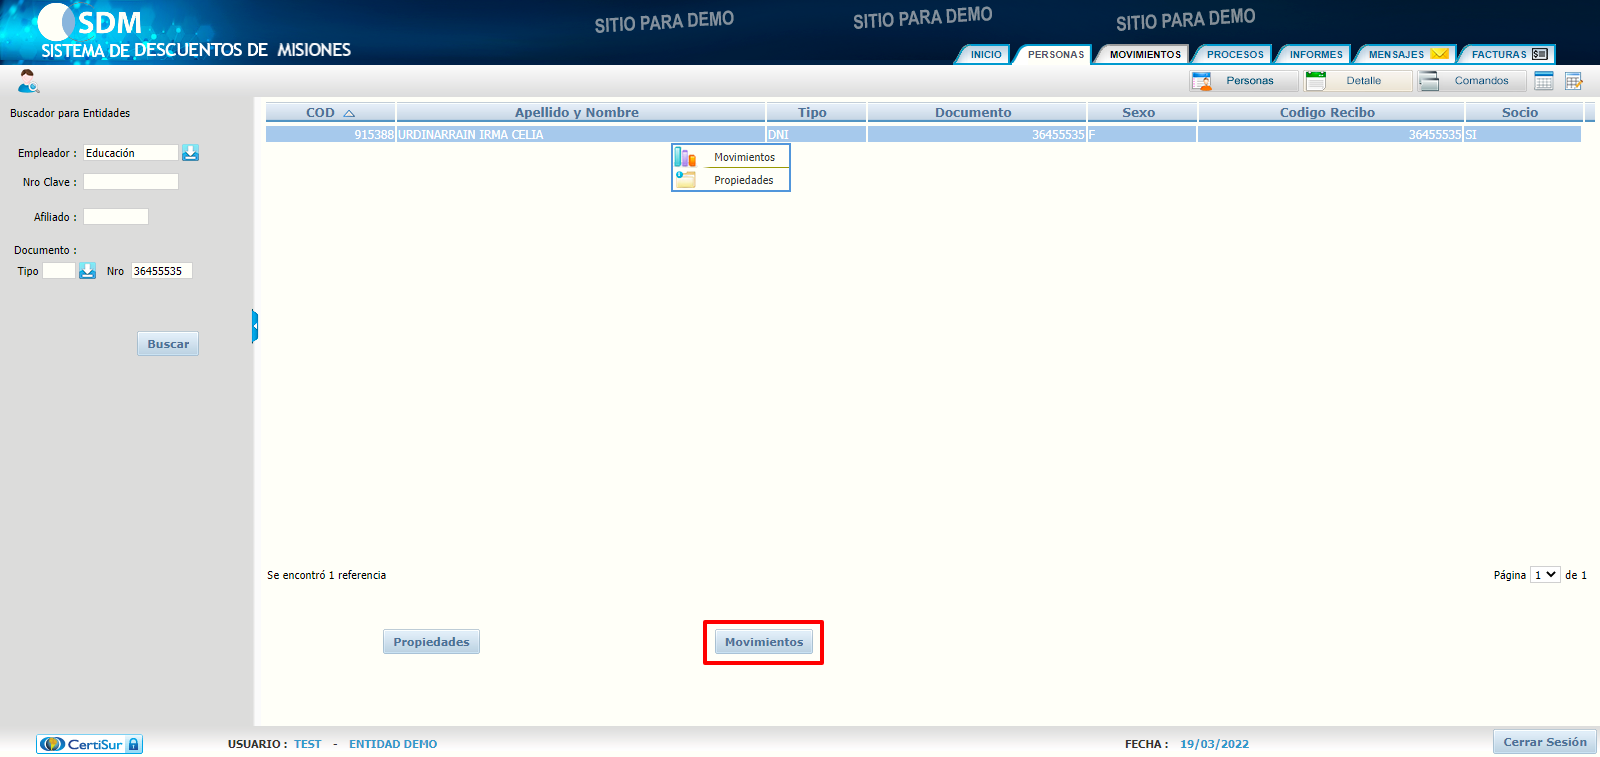
Task: Click the SDM logo in the header
Action: click(92, 23)
